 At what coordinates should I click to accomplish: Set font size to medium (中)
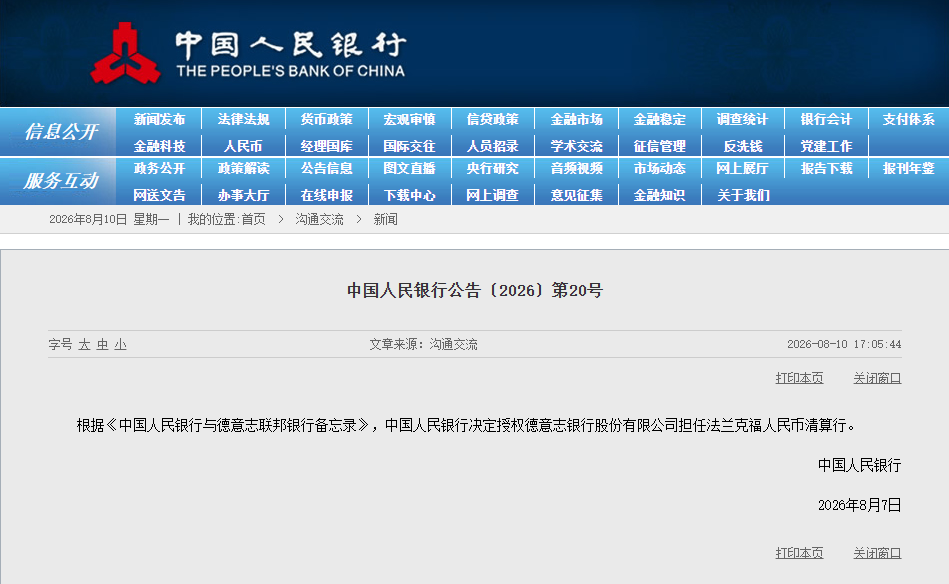(x=102, y=344)
